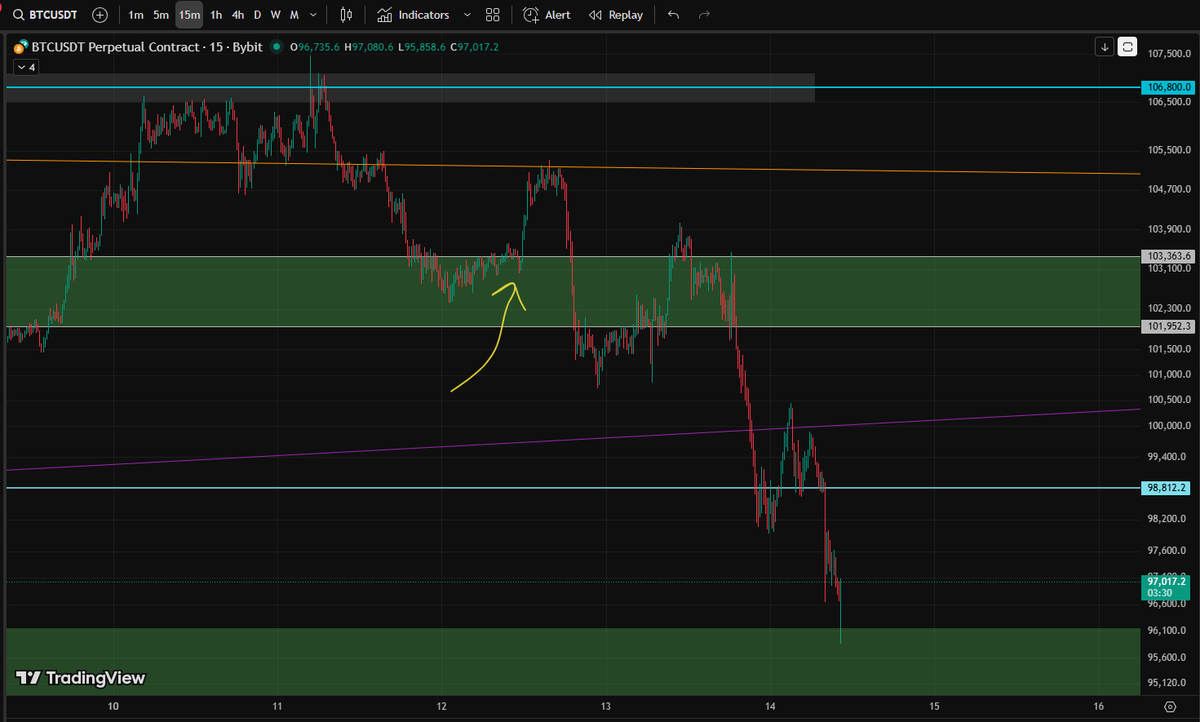Select the weekly W timeframe
This screenshot has height=722, width=1200.
pyautogui.click(x=276, y=15)
